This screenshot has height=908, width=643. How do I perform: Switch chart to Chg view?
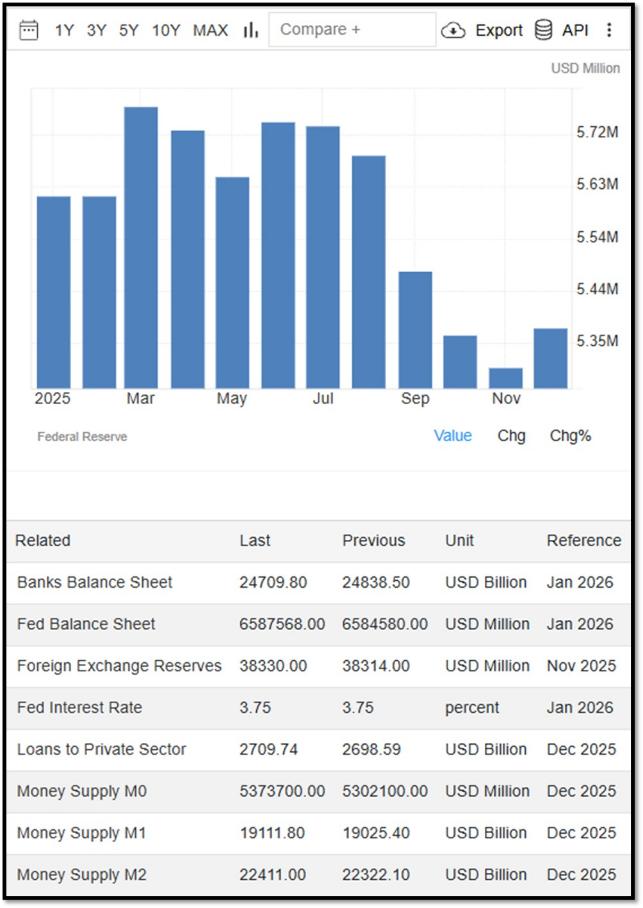pyautogui.click(x=512, y=435)
